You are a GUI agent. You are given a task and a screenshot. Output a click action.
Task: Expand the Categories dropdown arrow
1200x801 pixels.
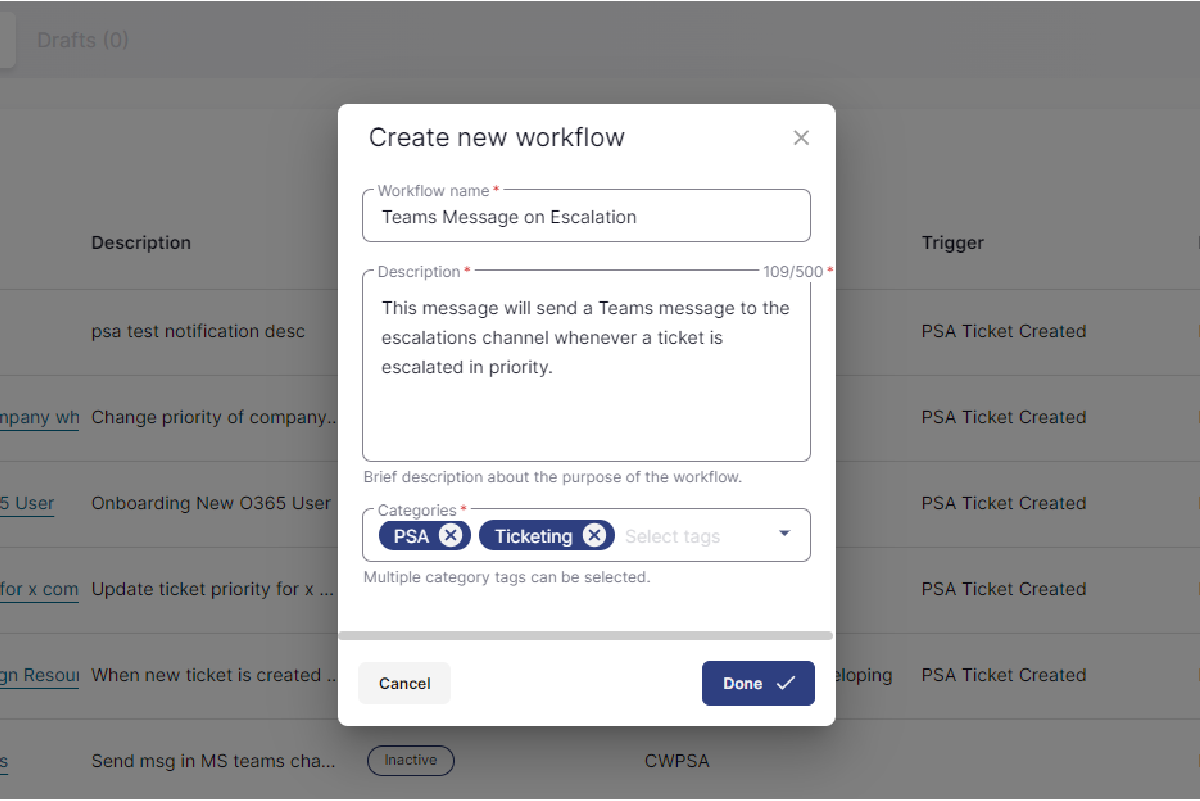[784, 534]
